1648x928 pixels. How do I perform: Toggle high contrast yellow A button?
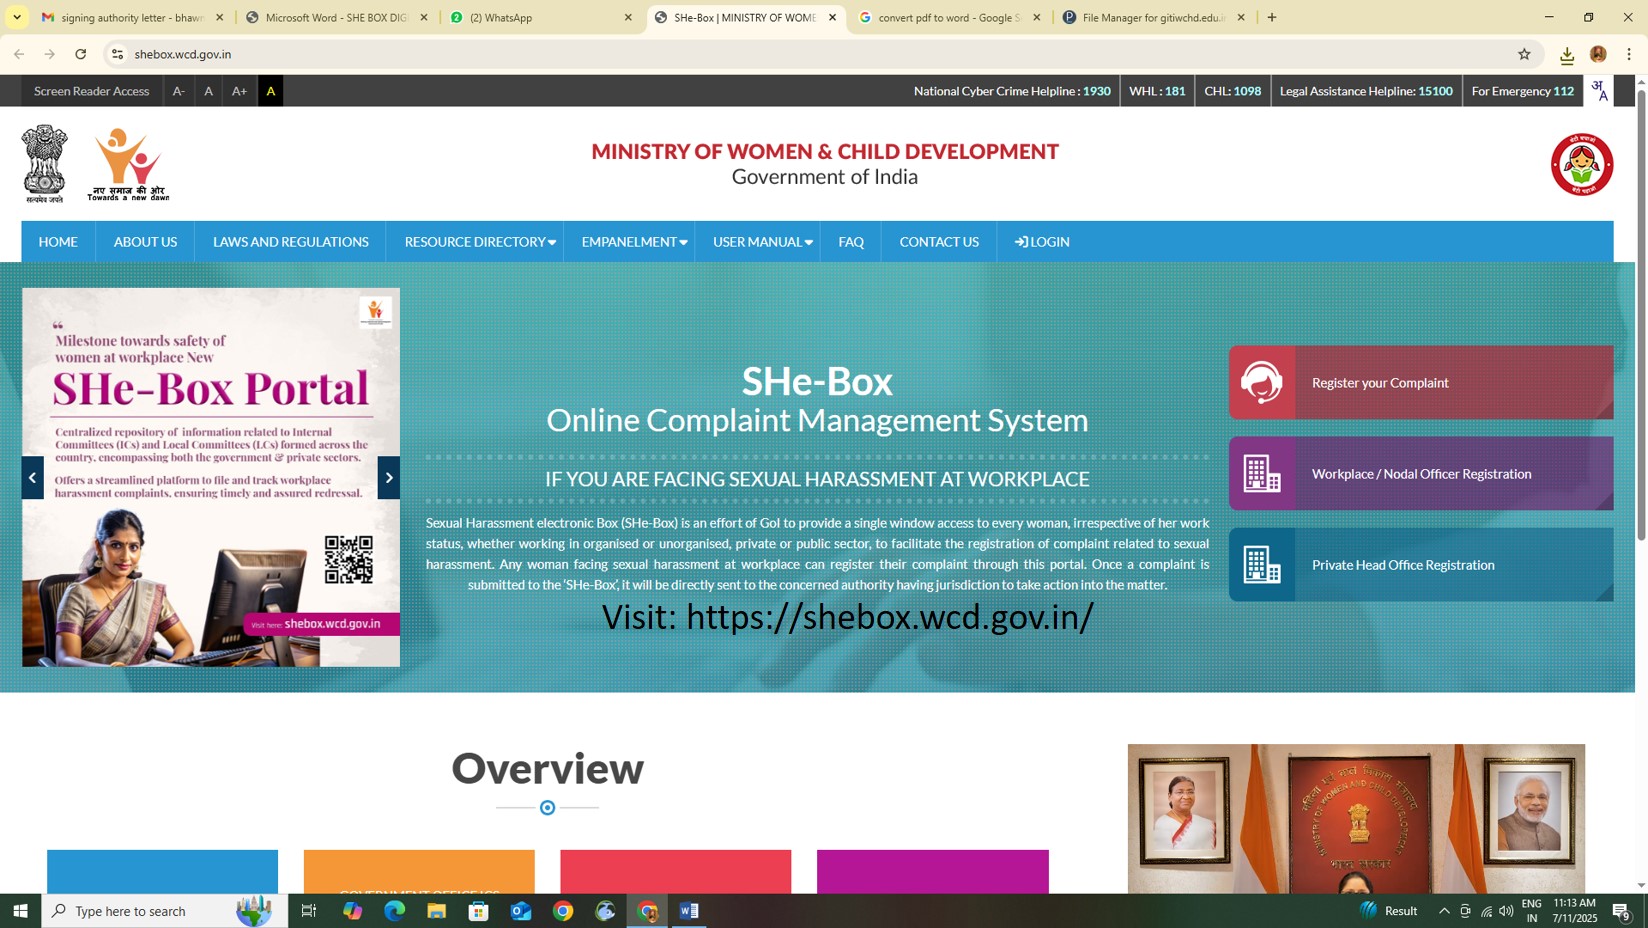pos(270,91)
